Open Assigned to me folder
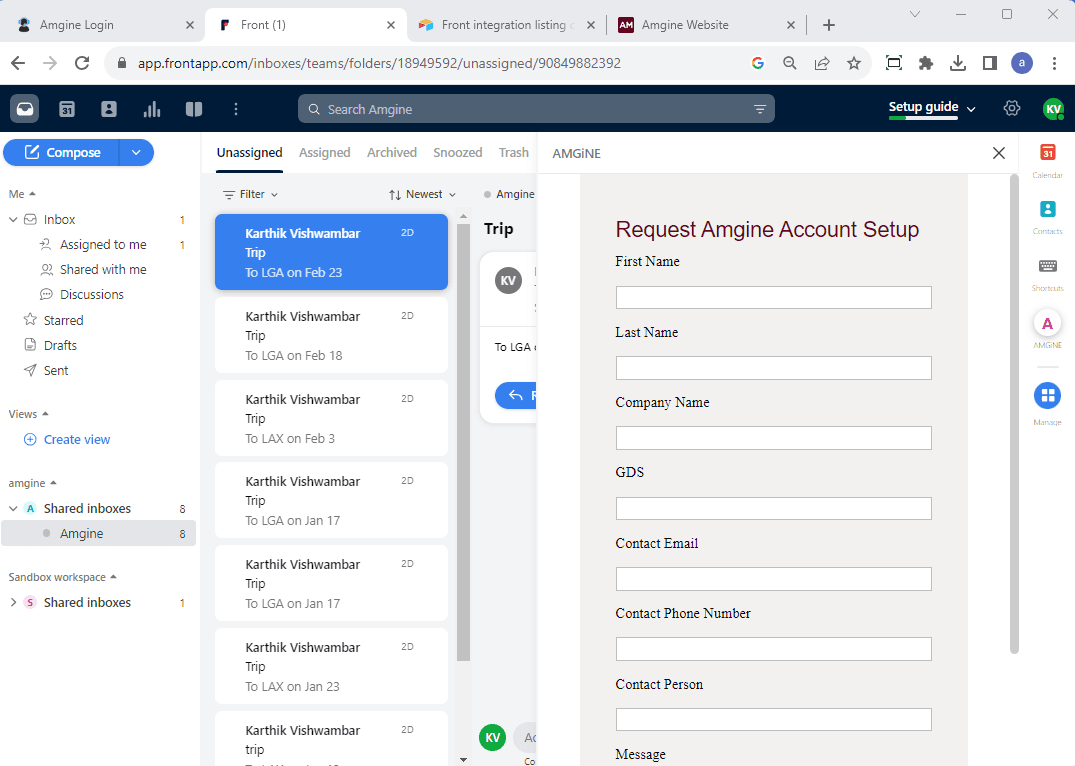 [x=103, y=245]
